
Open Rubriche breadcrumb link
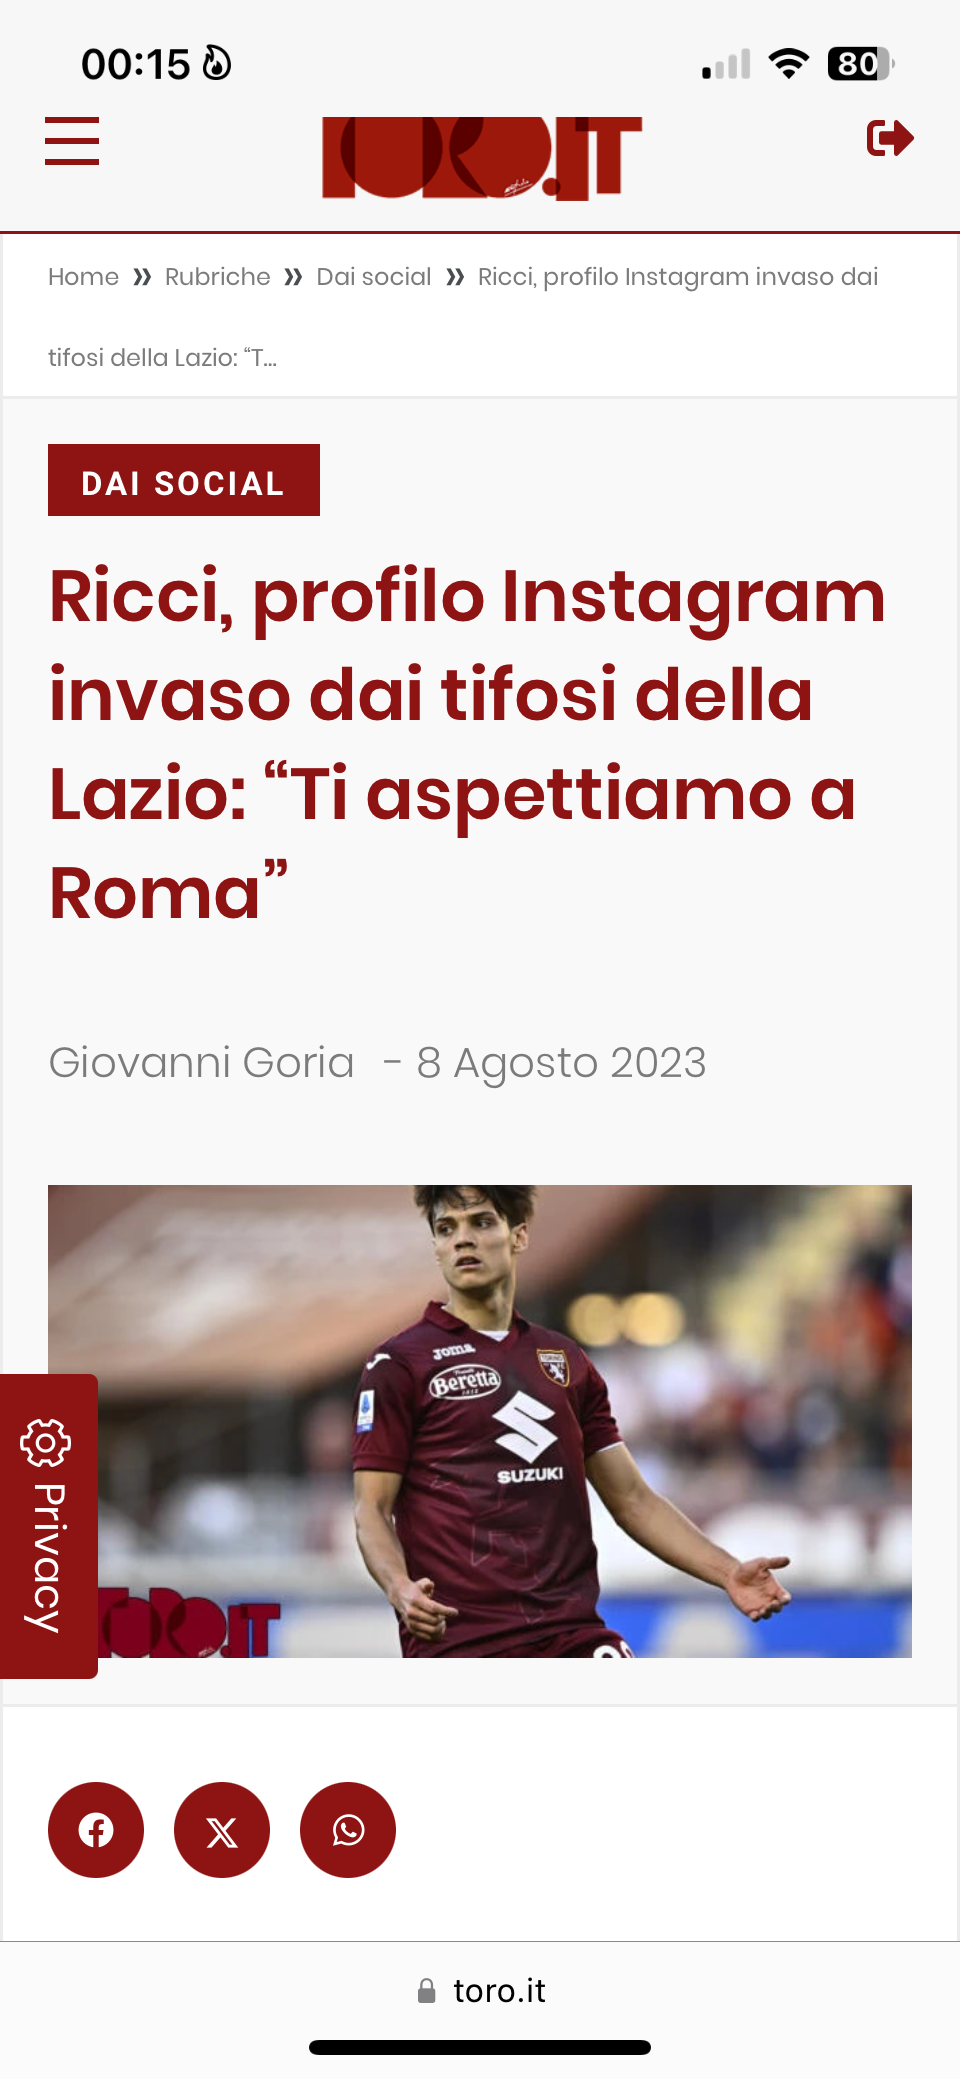tap(217, 277)
